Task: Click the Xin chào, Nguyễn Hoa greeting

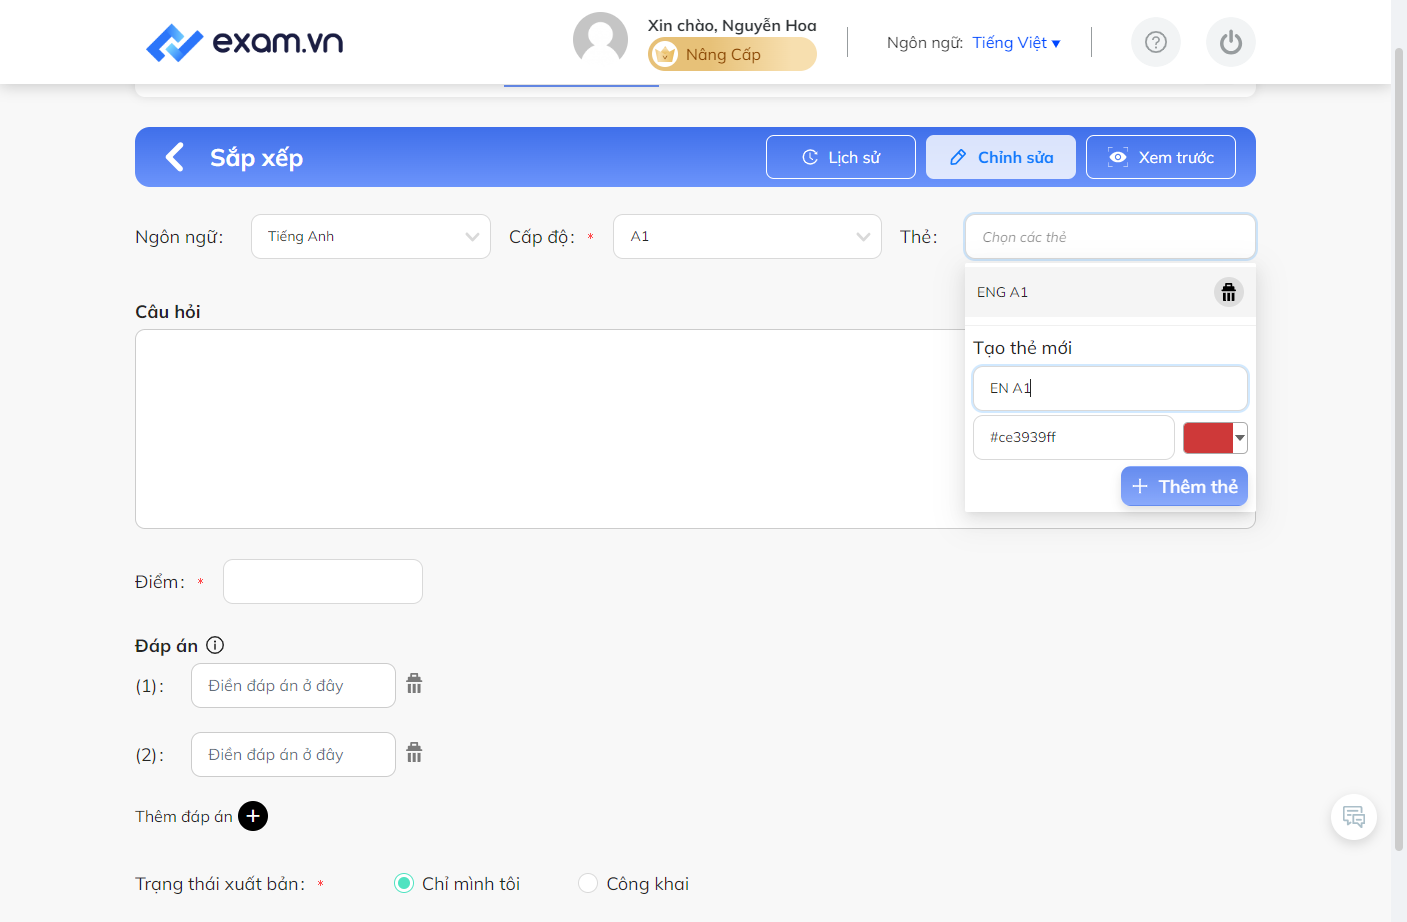Action: [x=732, y=25]
